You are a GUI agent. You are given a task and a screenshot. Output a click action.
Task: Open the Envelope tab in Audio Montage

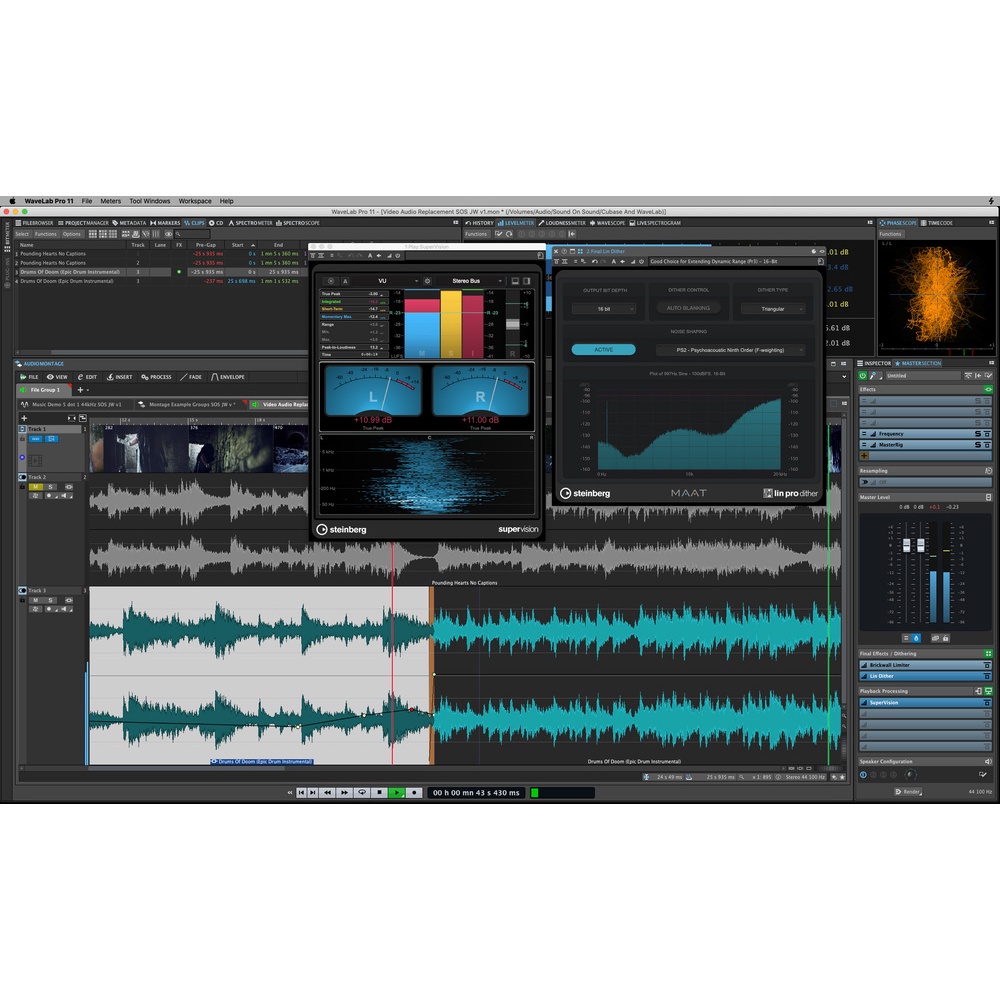coord(228,377)
